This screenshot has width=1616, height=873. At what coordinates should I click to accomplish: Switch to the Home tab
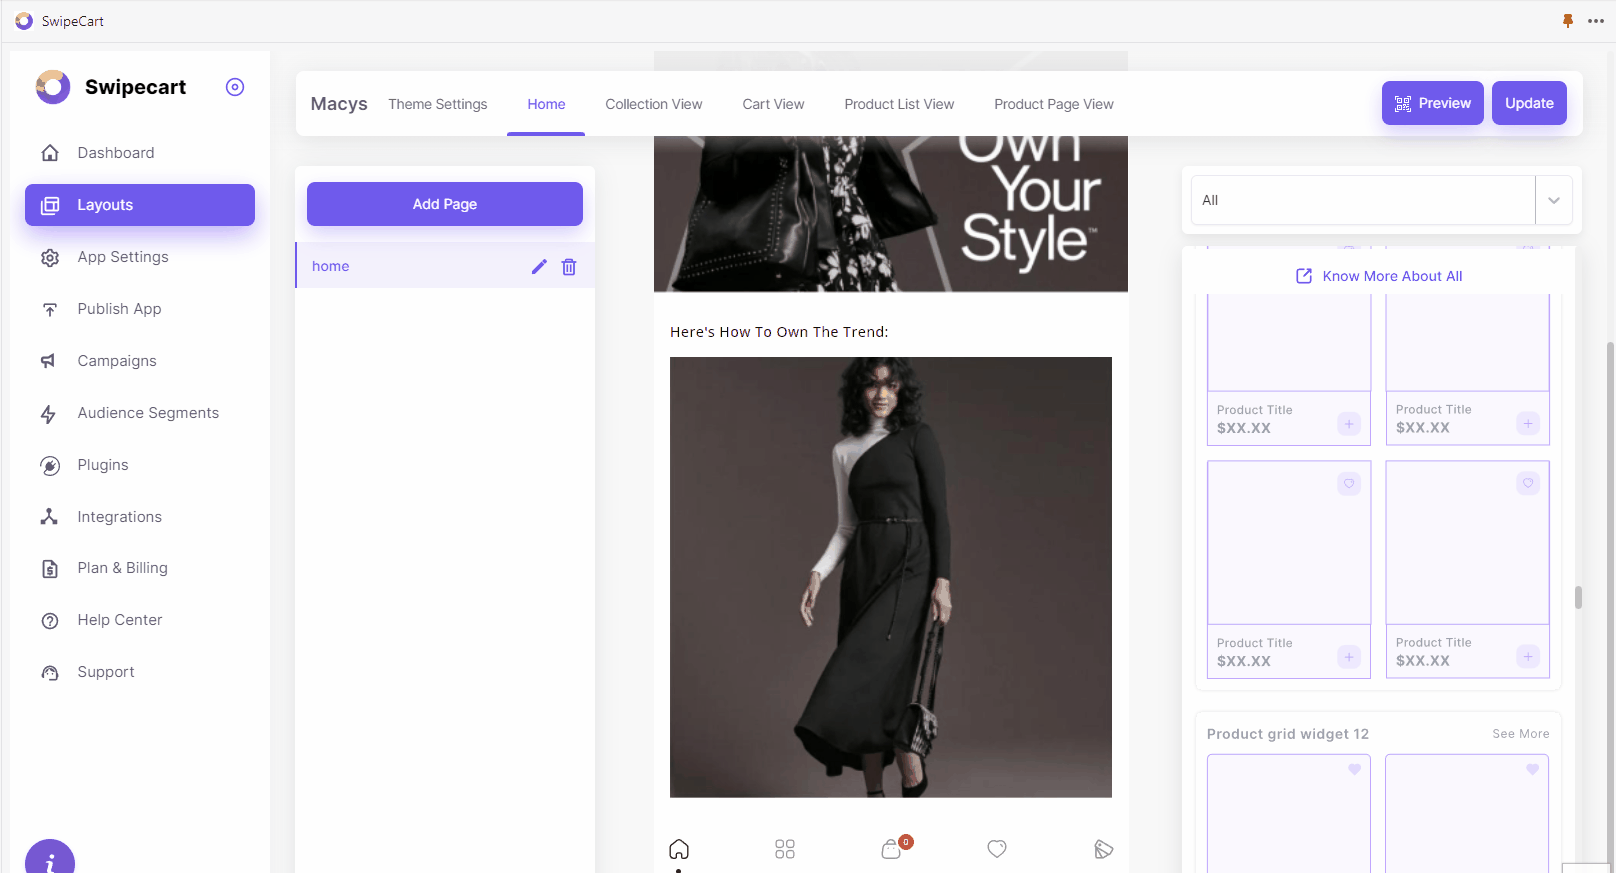546,104
